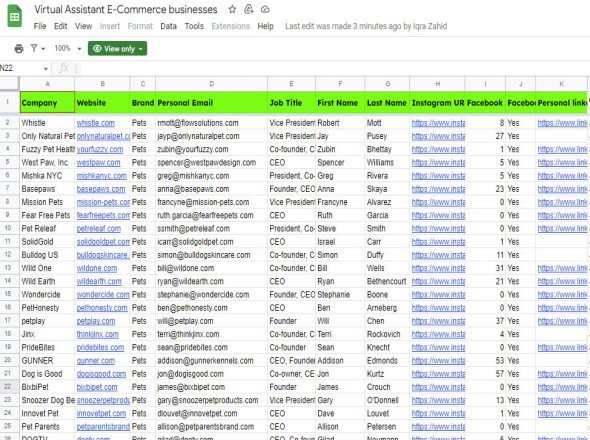Open the Edit menu

(x=61, y=26)
